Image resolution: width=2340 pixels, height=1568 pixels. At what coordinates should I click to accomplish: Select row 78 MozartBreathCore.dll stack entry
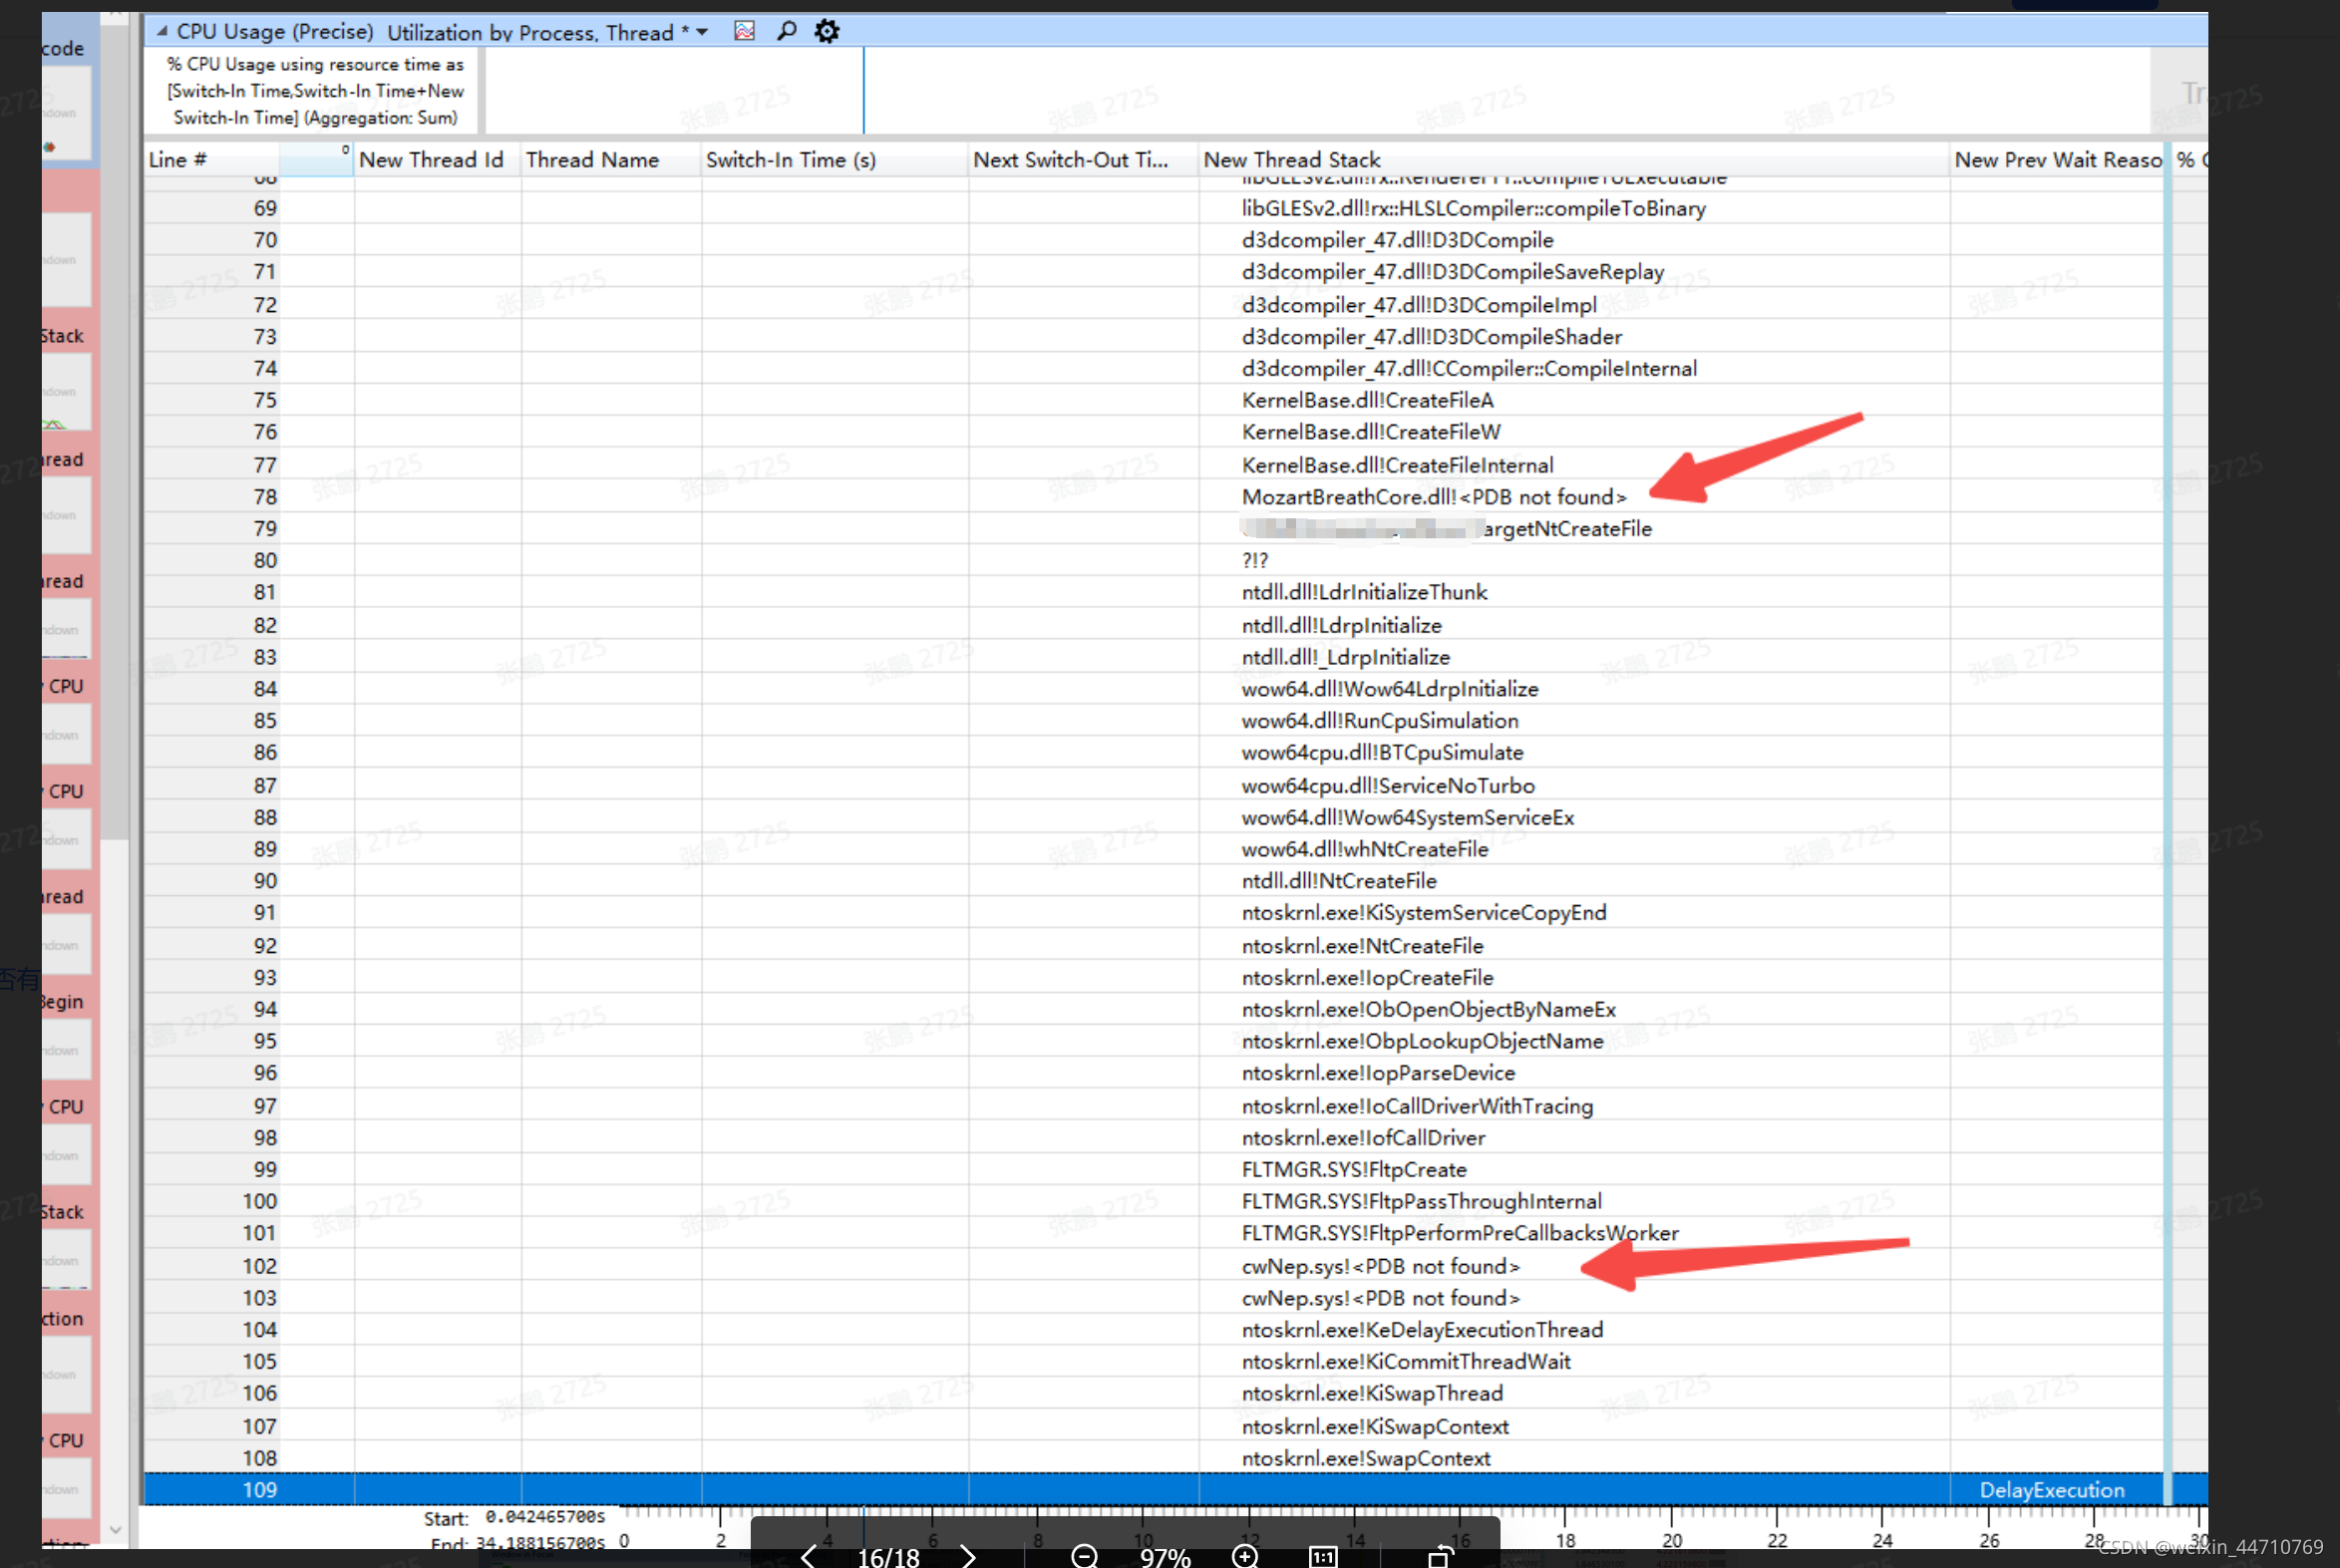pos(1433,497)
